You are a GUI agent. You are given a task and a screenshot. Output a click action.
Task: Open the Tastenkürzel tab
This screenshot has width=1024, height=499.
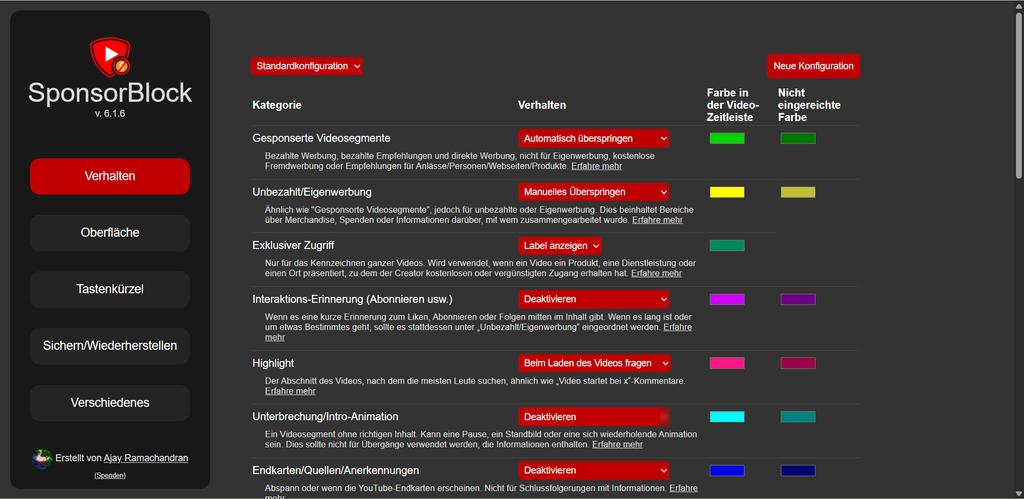click(x=110, y=289)
